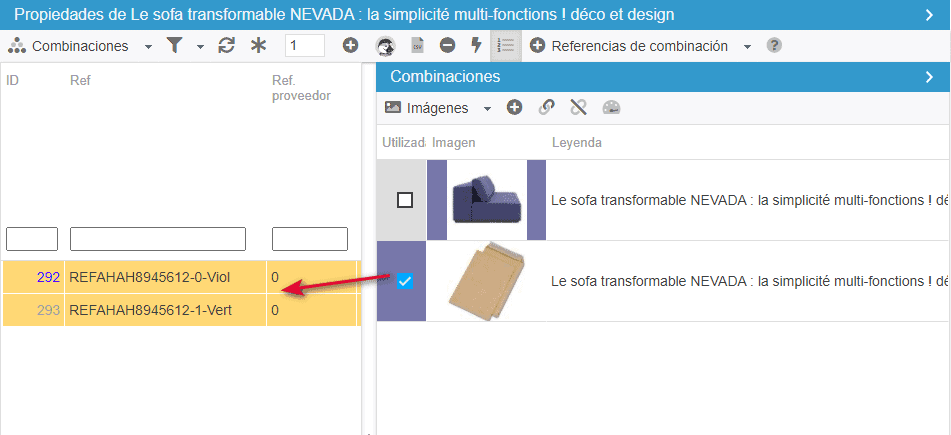Image resolution: width=951 pixels, height=435 pixels.
Task: Toggle the list view toolbar button
Action: tap(507, 46)
